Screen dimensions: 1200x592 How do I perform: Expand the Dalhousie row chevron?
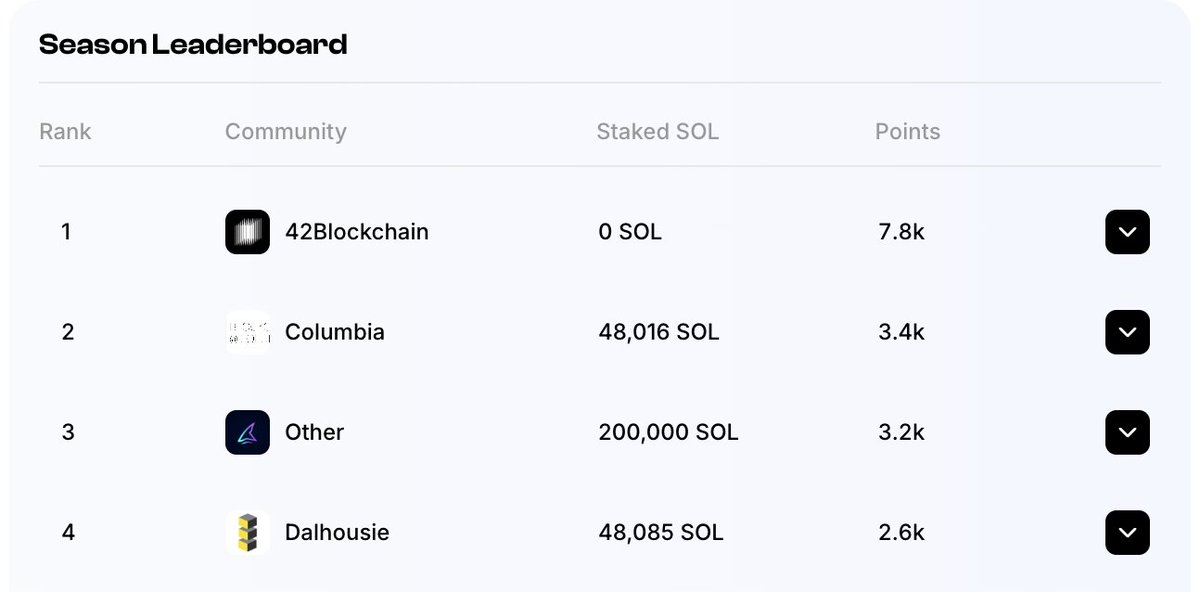point(1127,532)
